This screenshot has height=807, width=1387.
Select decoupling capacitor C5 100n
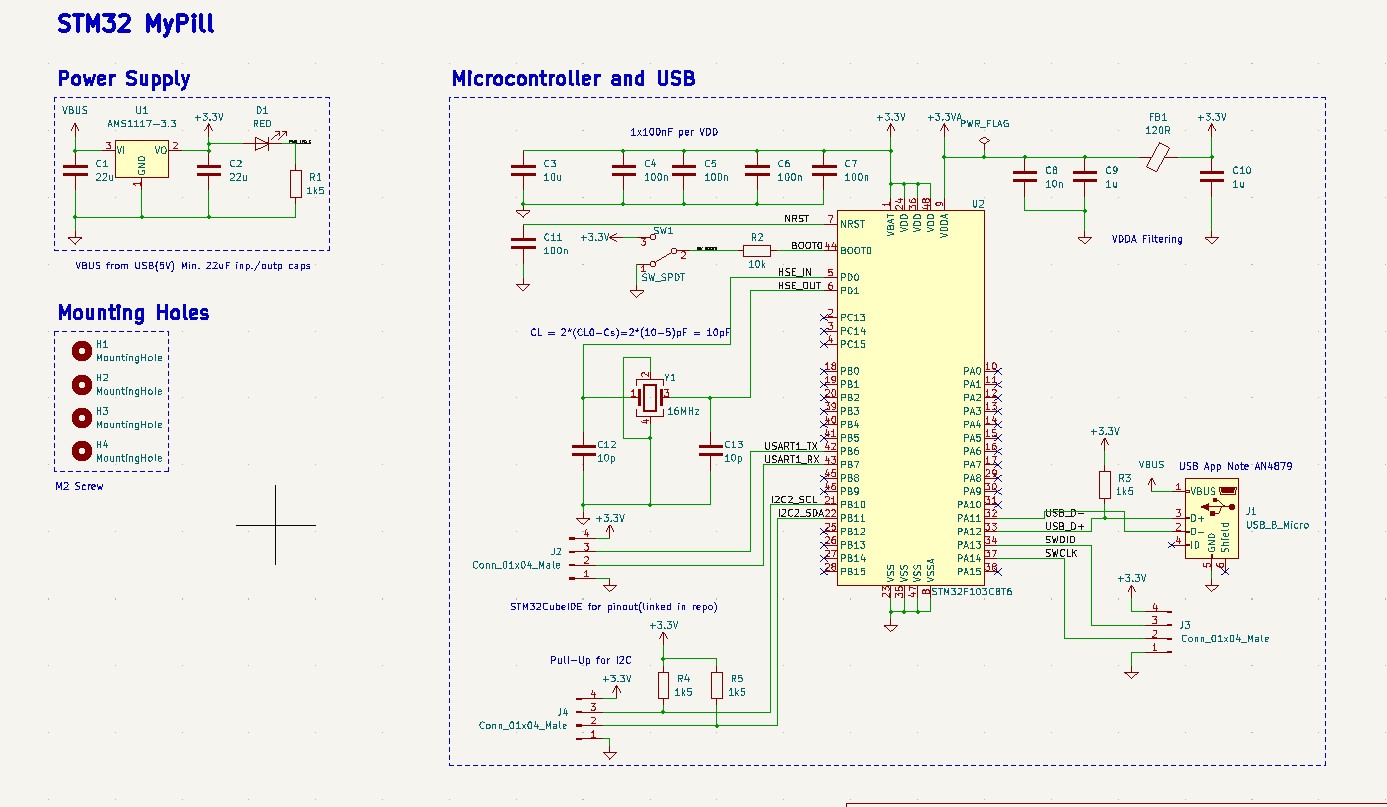pos(684,171)
